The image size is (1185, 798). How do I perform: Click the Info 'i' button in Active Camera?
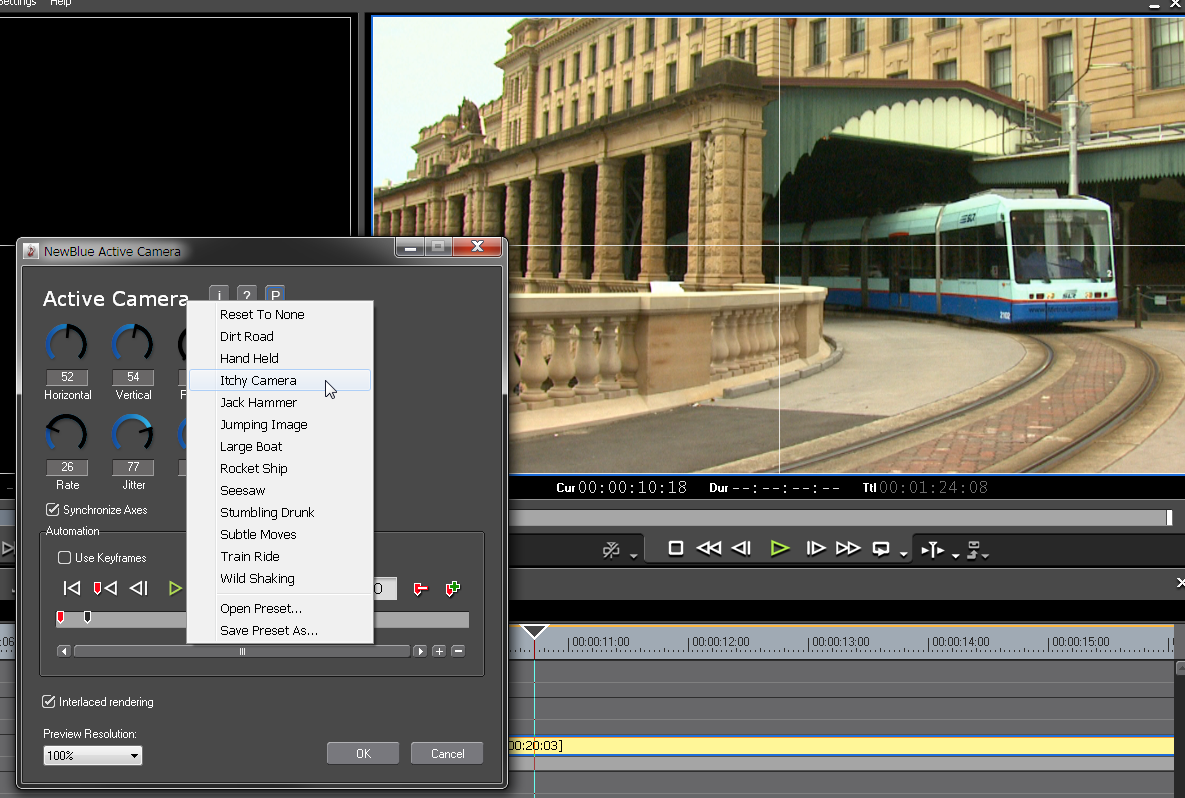218,294
